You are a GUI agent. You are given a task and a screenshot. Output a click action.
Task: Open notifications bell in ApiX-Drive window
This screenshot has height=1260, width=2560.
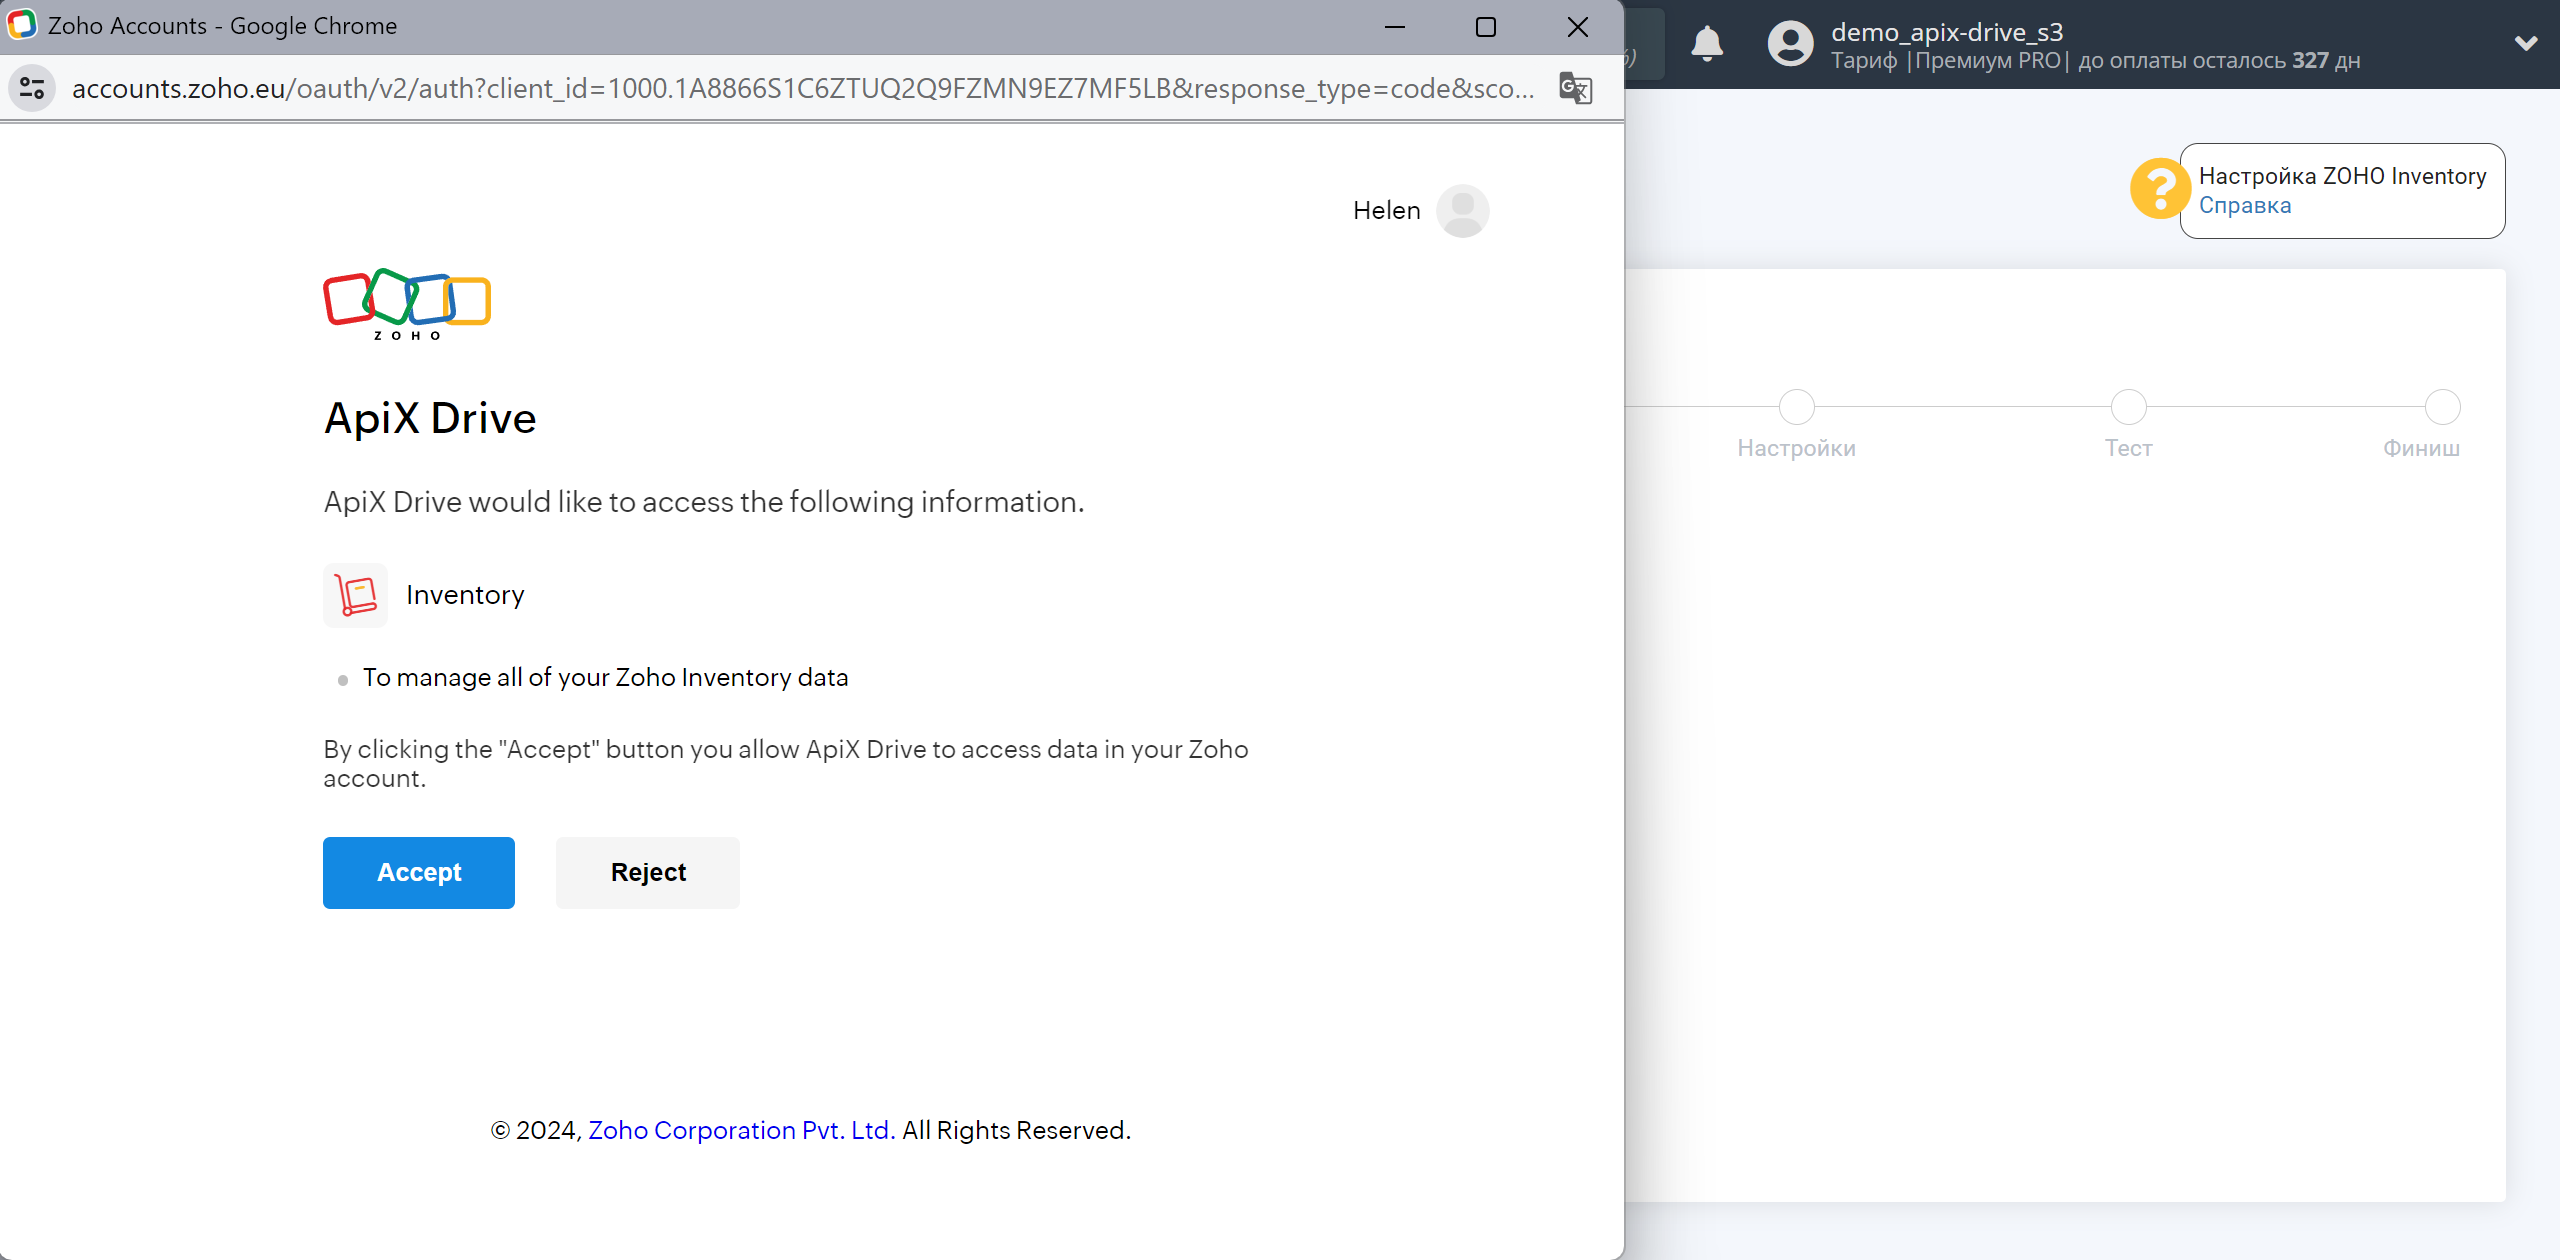pos(1707,44)
